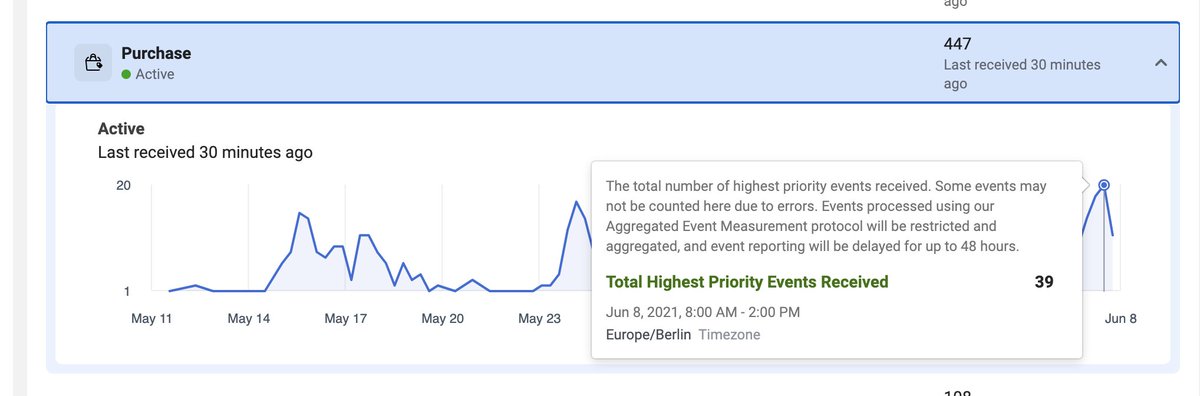Viewport: 1200px width, 396px height.
Task: Click the green Active status under Purchase
Action: 148,74
